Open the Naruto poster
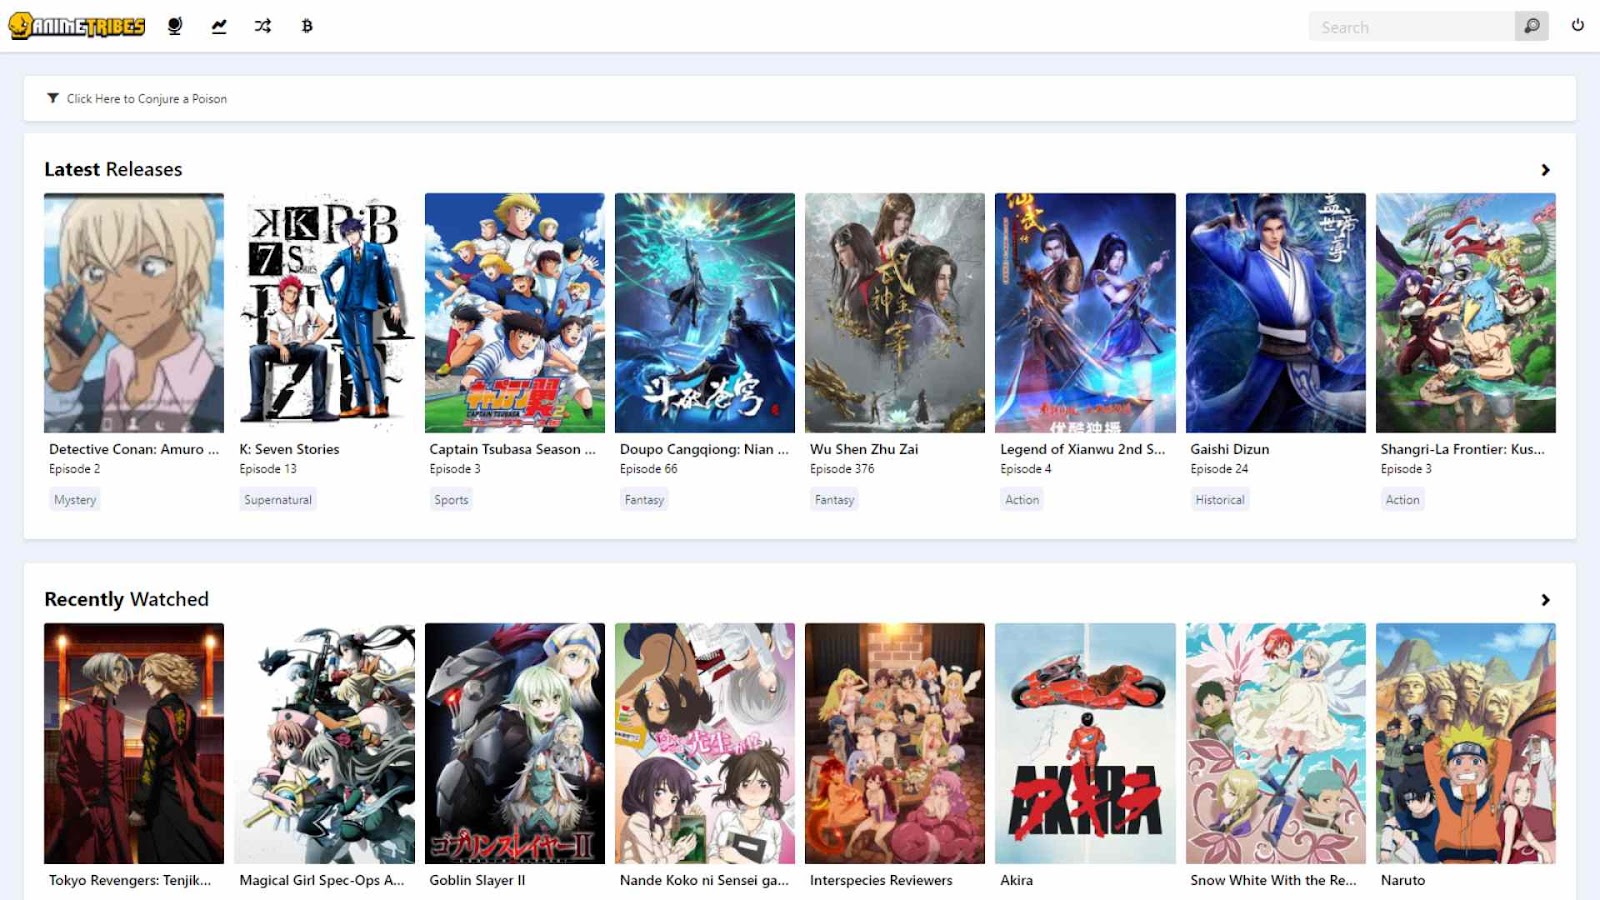The height and width of the screenshot is (900, 1600). click(x=1466, y=743)
